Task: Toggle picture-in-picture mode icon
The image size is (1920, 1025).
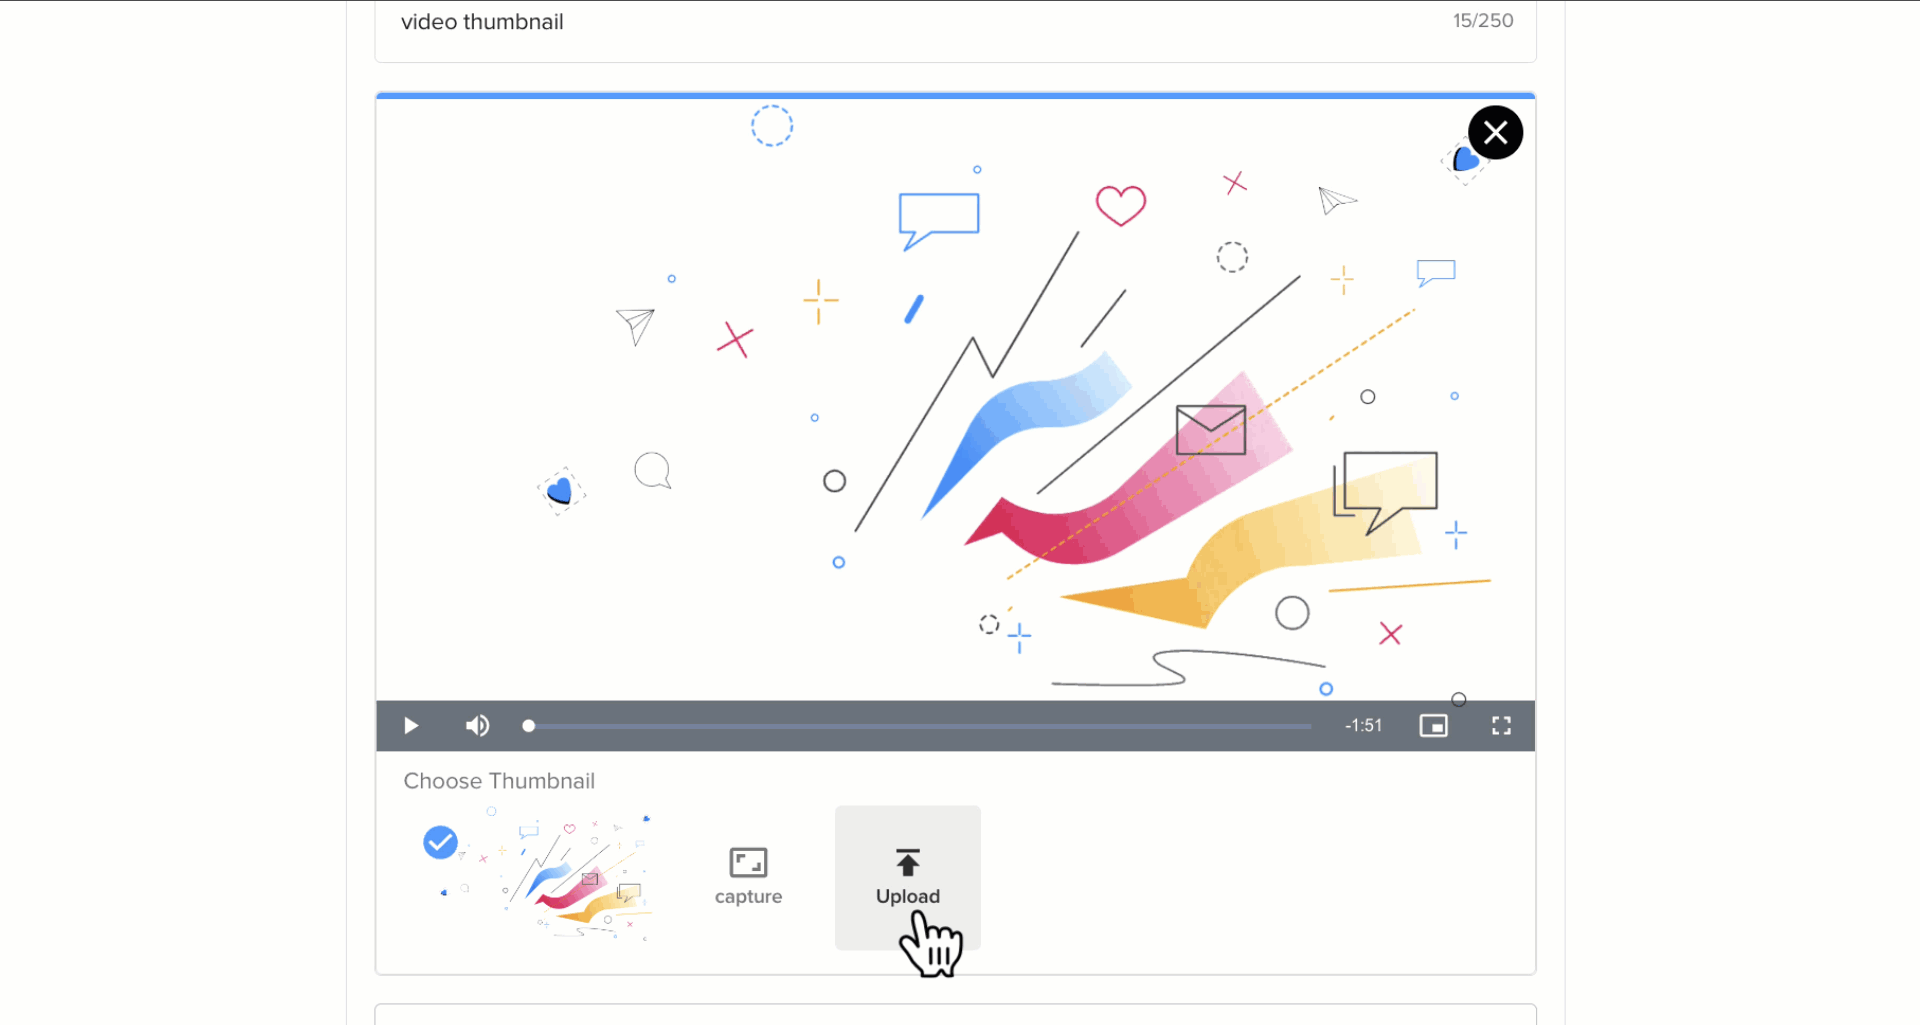Action: (1433, 726)
